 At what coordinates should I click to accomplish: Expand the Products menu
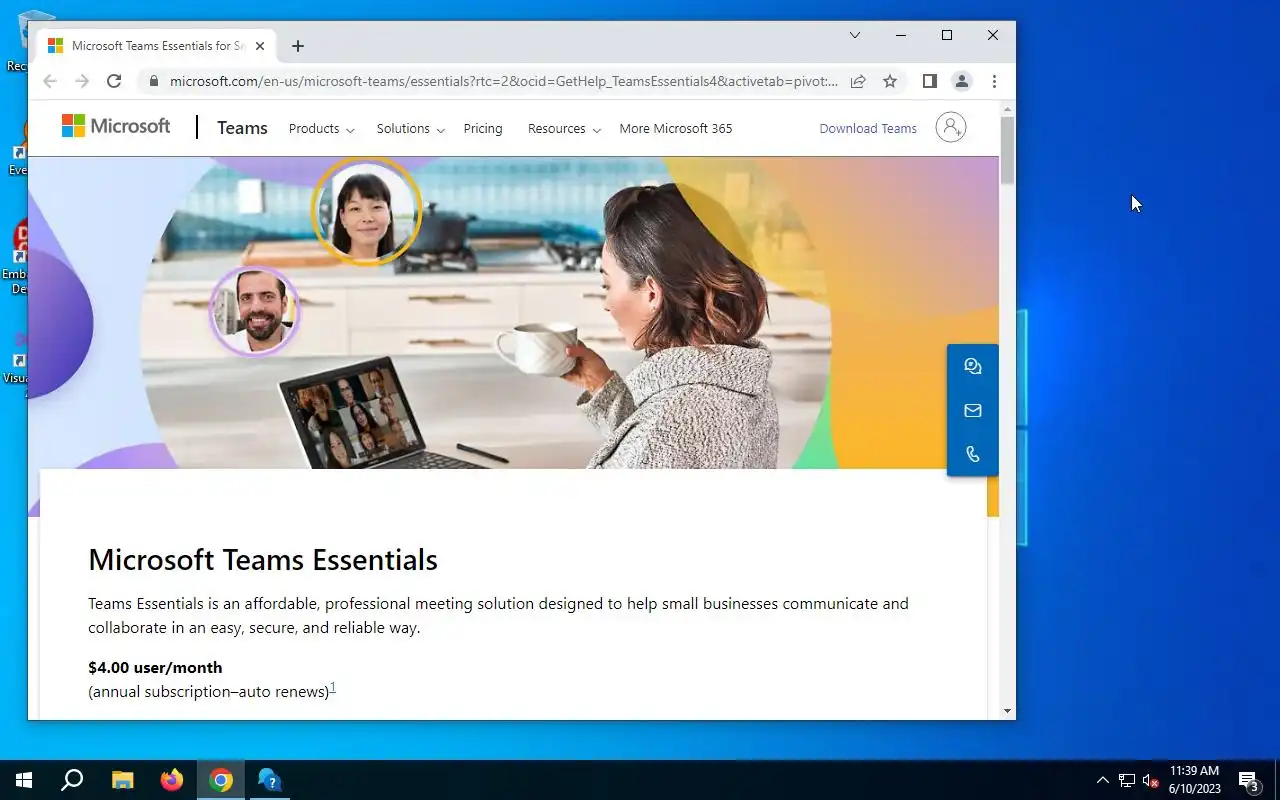tap(321, 129)
